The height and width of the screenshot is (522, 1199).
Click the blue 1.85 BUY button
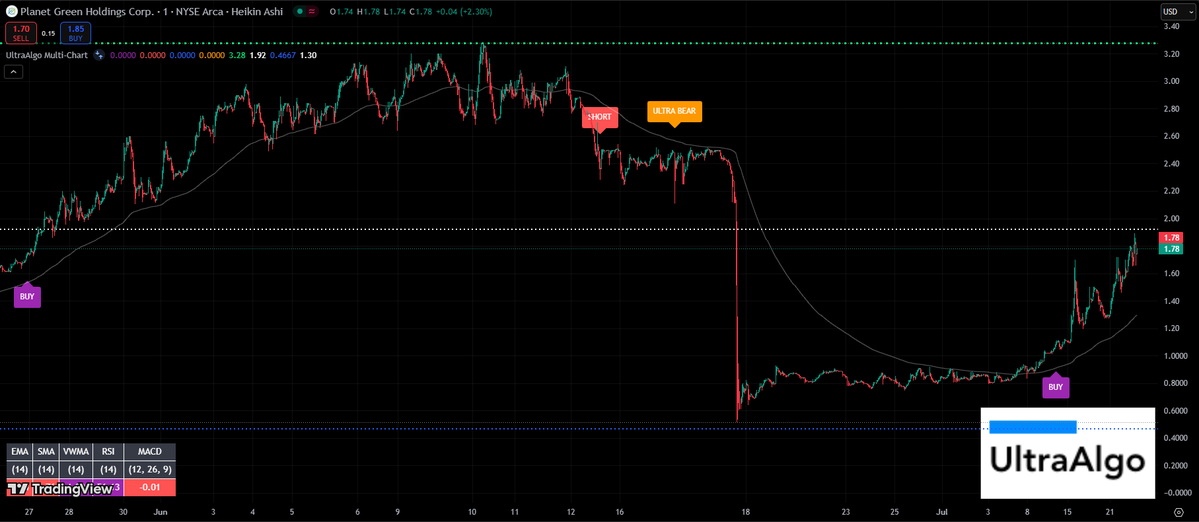point(76,34)
